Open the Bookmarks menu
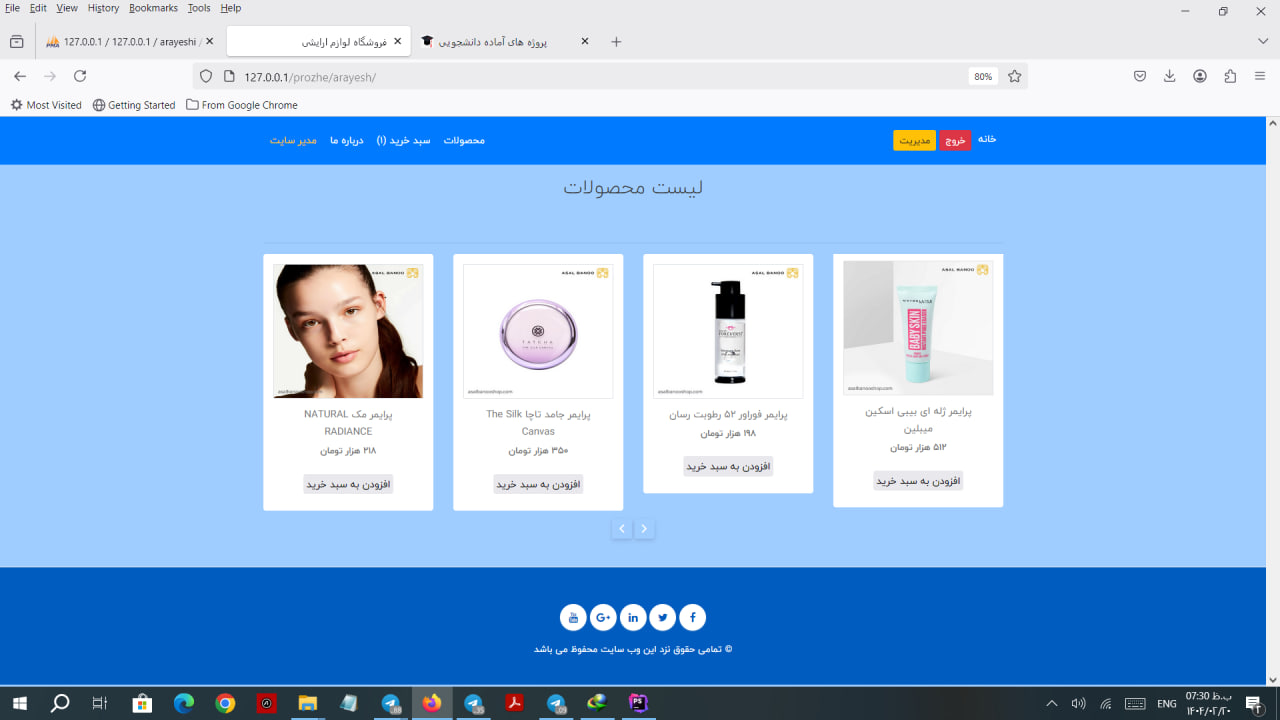The image size is (1280, 720). pyautogui.click(x=152, y=7)
